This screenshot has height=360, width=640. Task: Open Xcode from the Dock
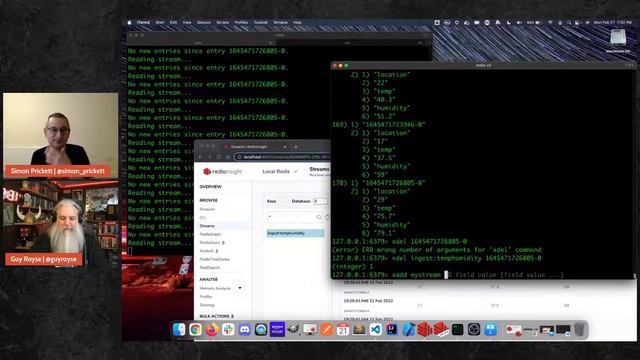tap(409, 329)
